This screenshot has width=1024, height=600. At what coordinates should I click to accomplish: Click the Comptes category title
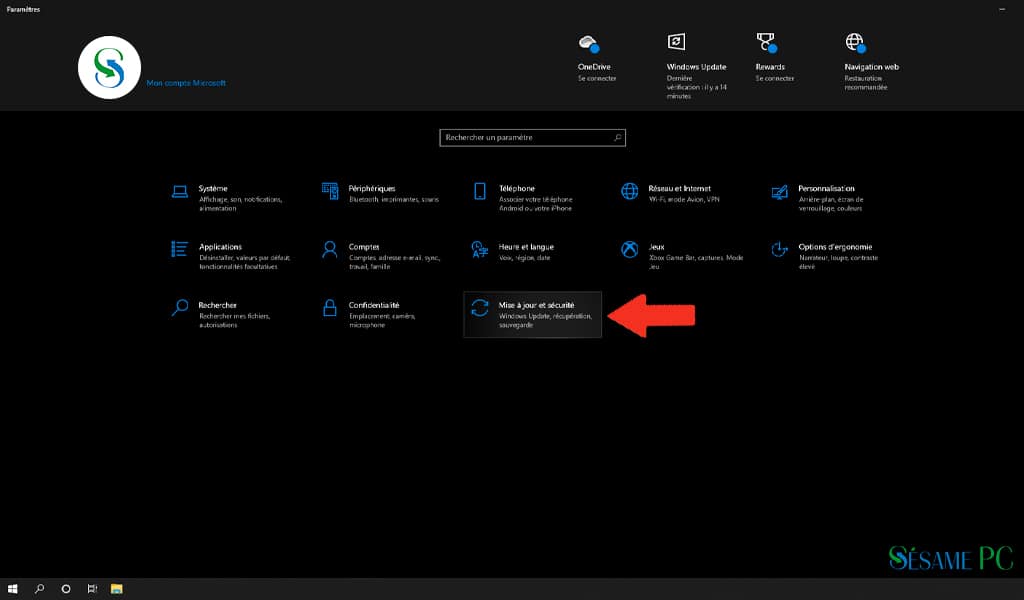(364, 247)
